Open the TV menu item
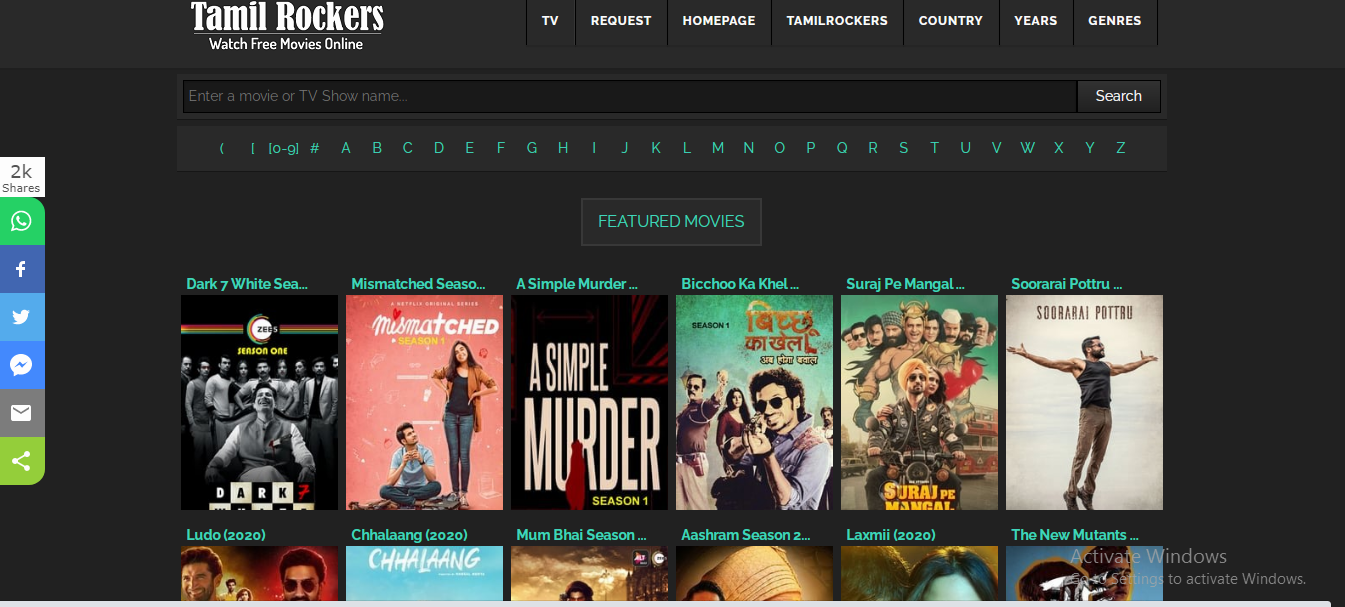The height and width of the screenshot is (607, 1345). 550,20
